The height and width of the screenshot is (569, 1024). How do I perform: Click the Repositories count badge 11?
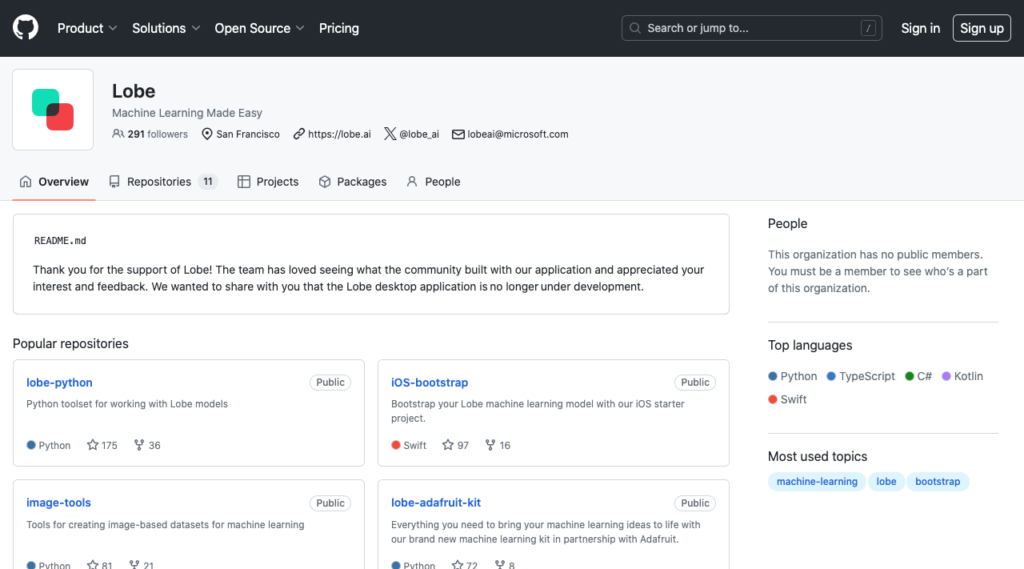[208, 182]
